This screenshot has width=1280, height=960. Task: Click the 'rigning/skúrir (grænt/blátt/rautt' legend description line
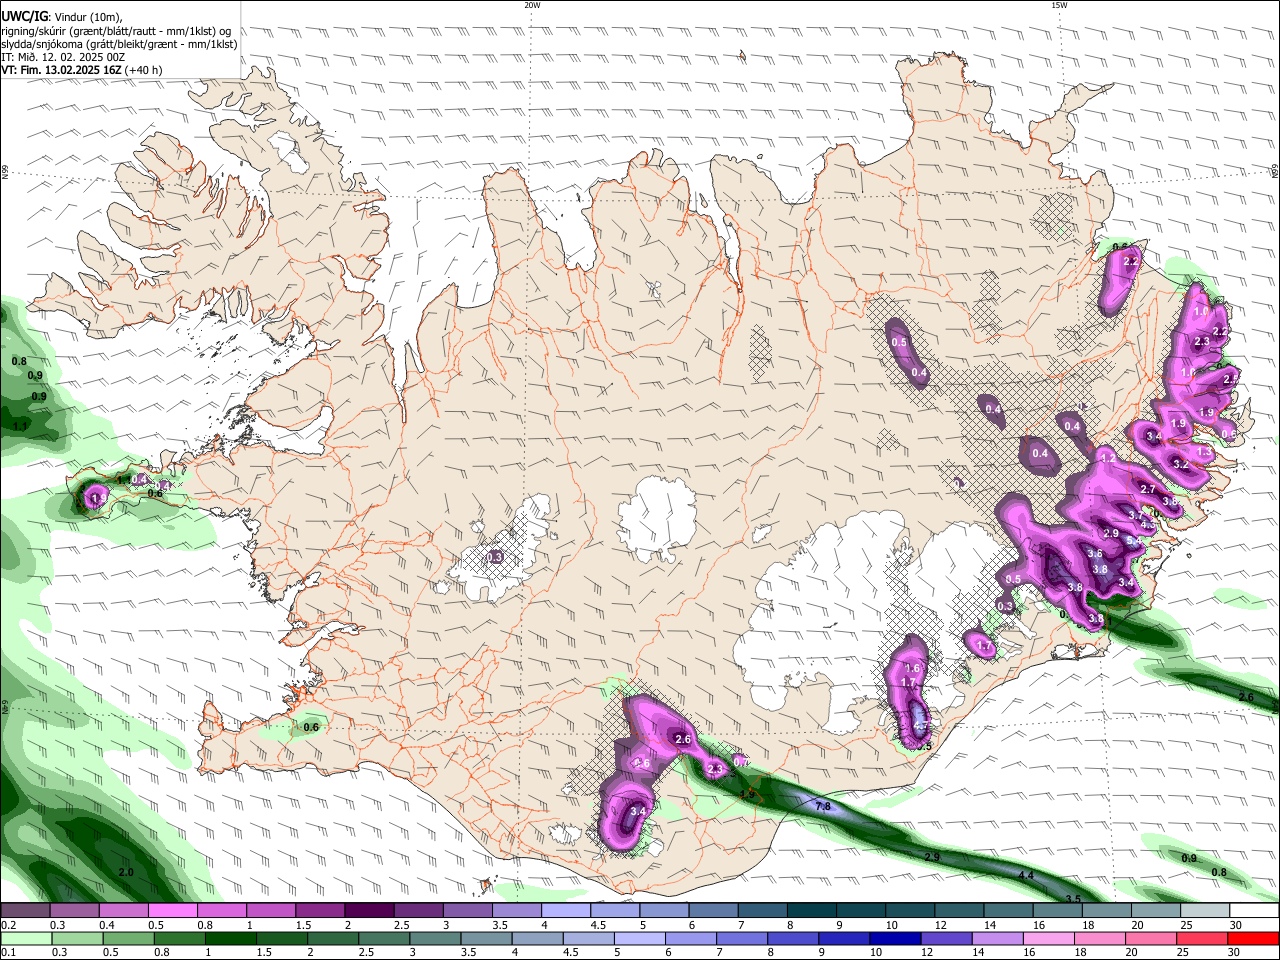tap(116, 30)
